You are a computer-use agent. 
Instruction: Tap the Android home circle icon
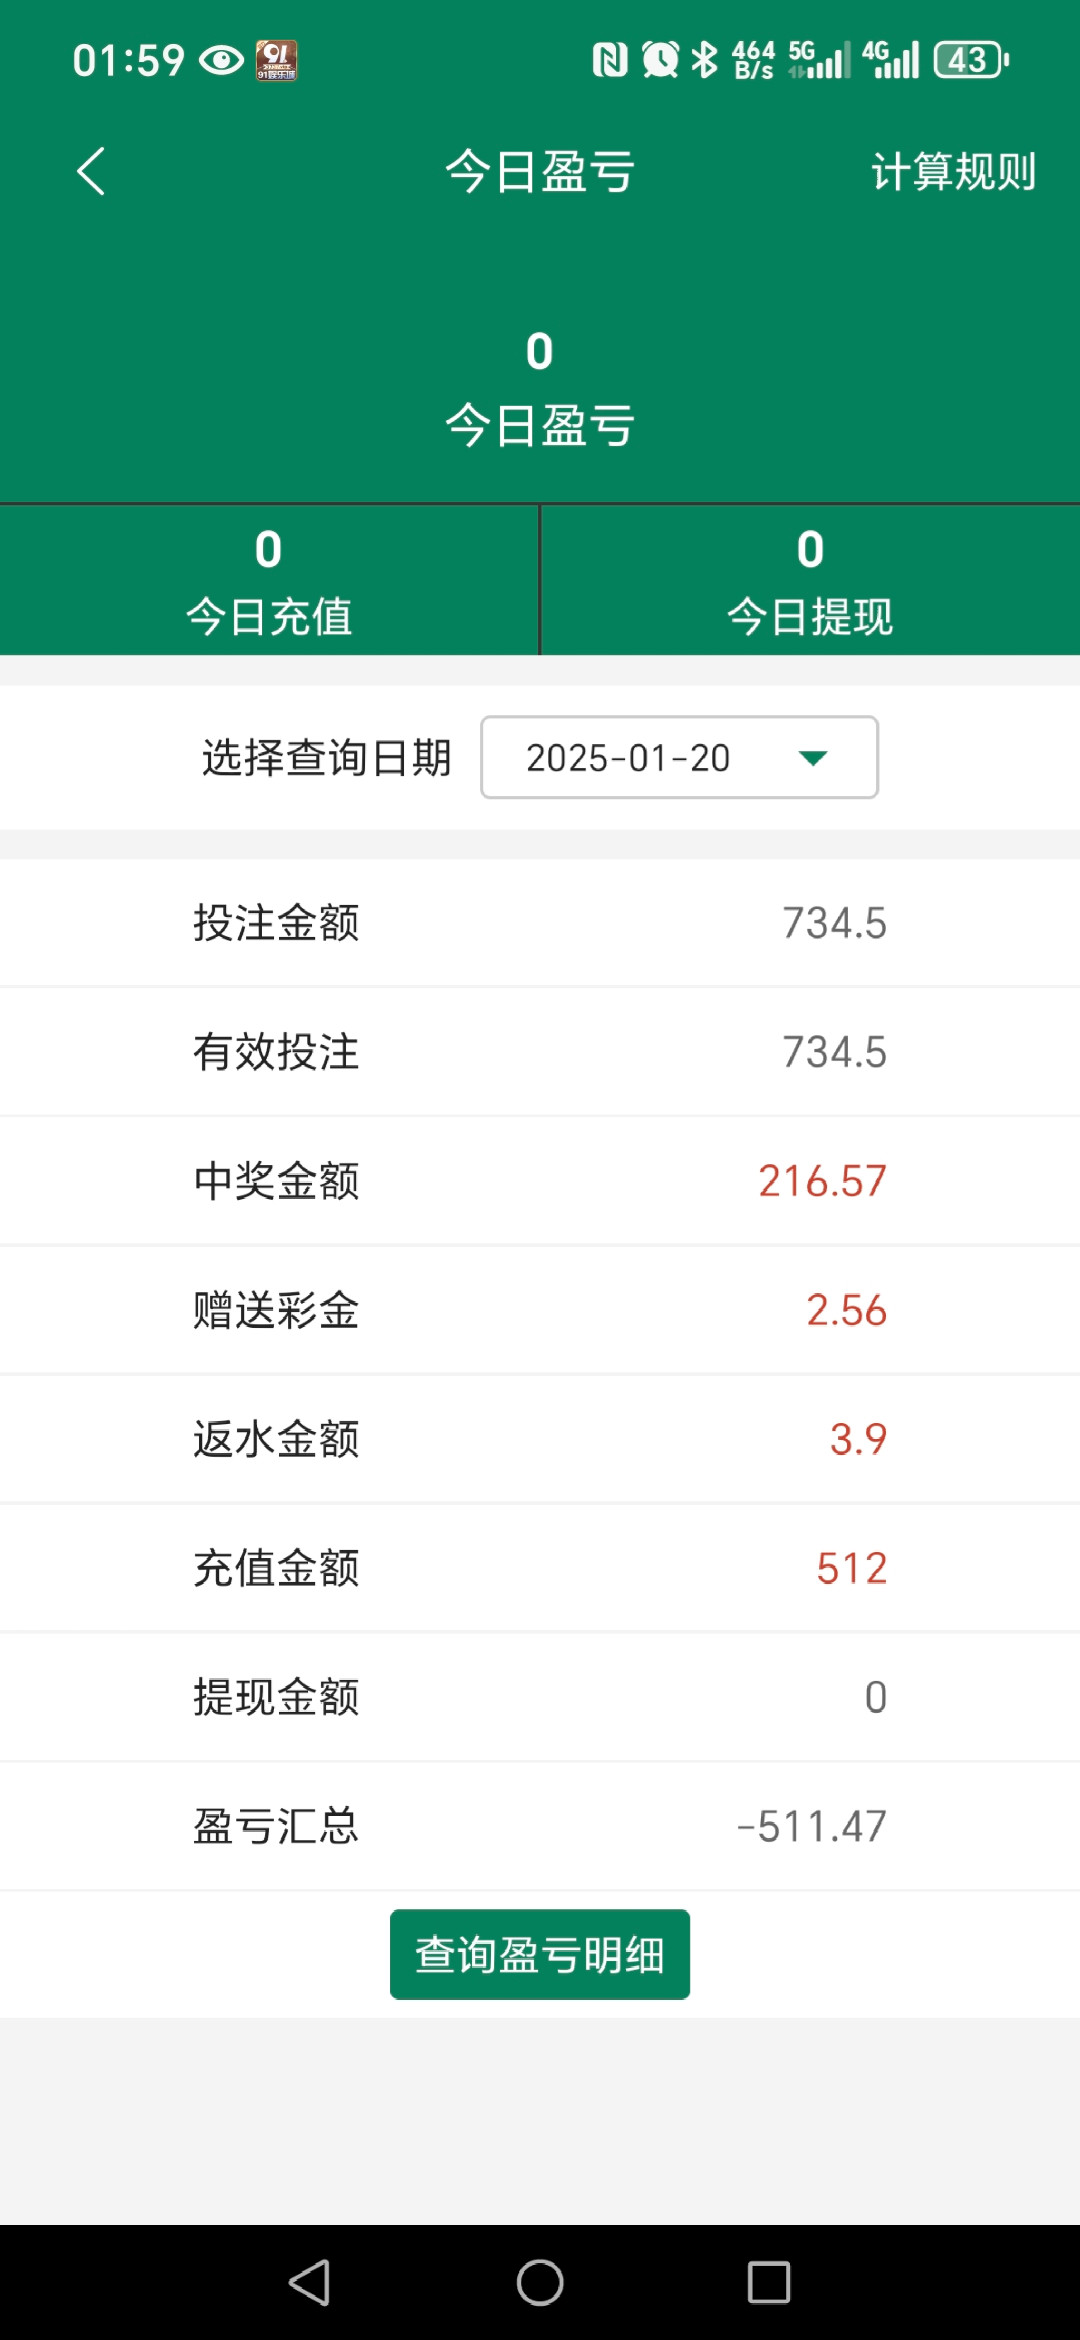(x=540, y=2282)
